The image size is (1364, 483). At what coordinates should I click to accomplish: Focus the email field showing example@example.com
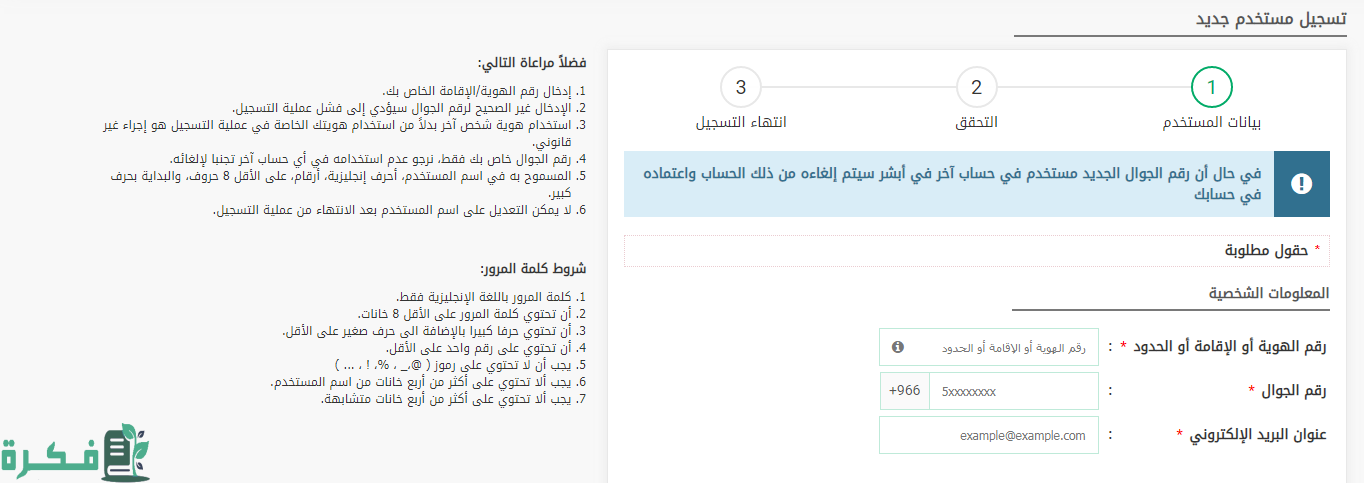pos(988,435)
